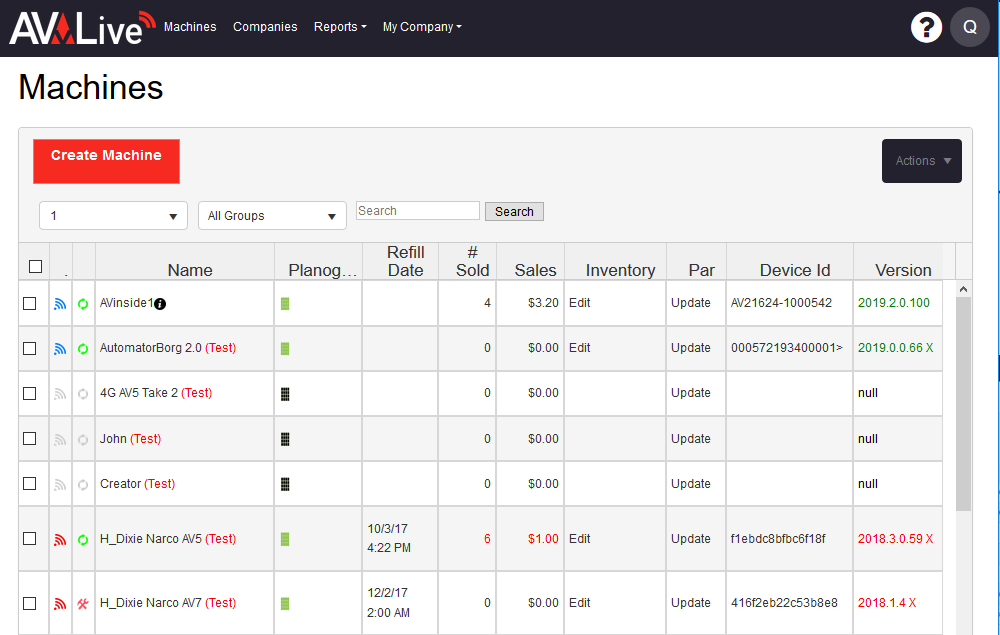Click green refresh icon in AVinside1 row

pos(83,304)
